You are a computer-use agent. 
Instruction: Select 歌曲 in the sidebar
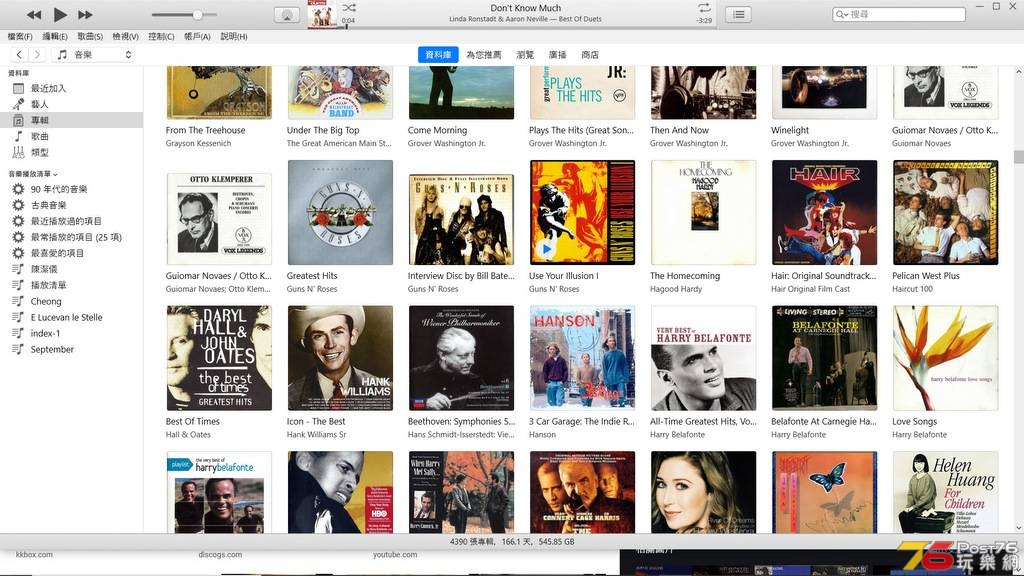(x=71, y=136)
